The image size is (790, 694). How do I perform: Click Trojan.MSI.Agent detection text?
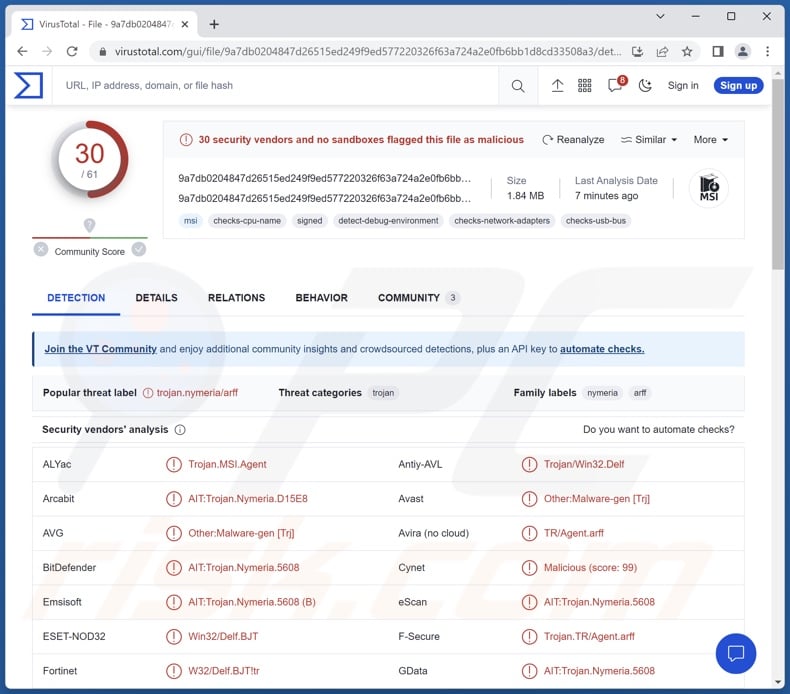click(x=227, y=464)
